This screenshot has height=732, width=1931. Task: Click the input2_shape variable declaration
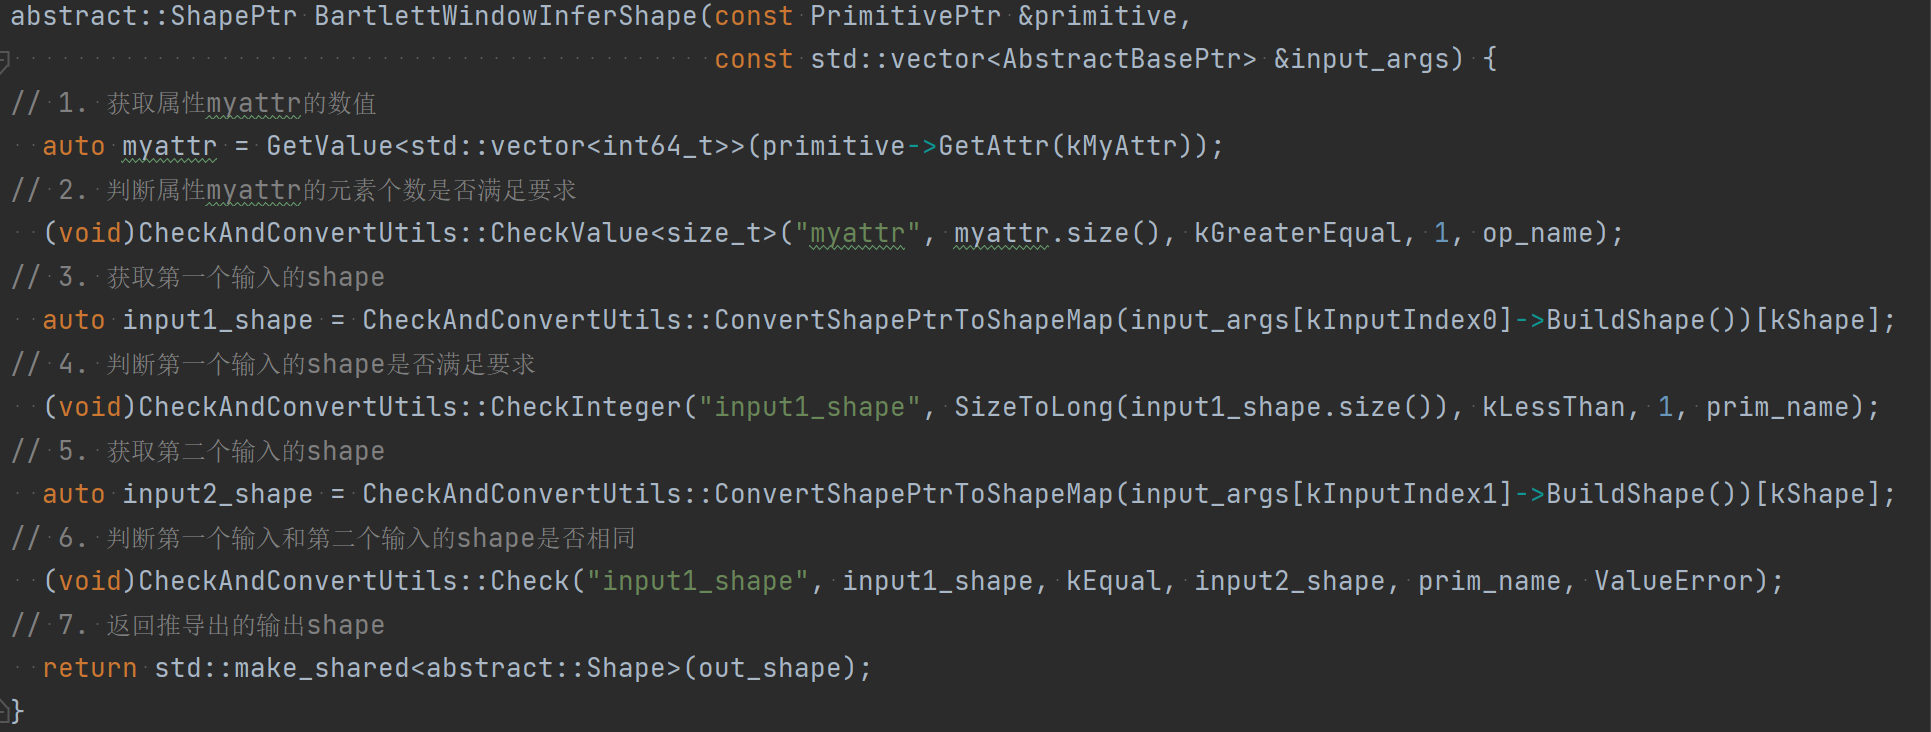217,495
